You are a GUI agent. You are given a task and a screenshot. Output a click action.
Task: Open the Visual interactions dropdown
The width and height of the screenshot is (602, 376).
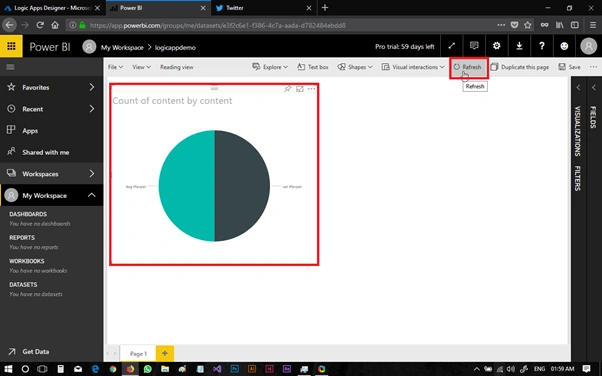point(413,67)
